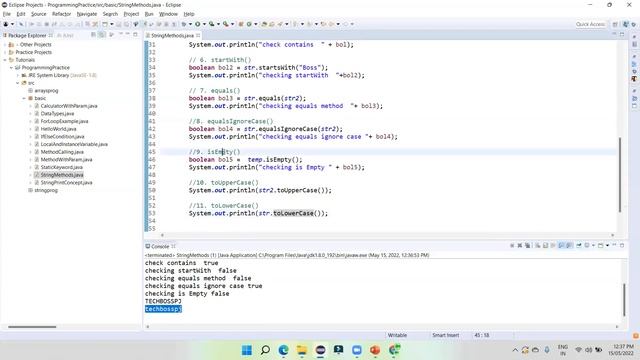640x360 pixels.
Task: Toggle Show Console When Standard Out Changes
Action: point(561,246)
